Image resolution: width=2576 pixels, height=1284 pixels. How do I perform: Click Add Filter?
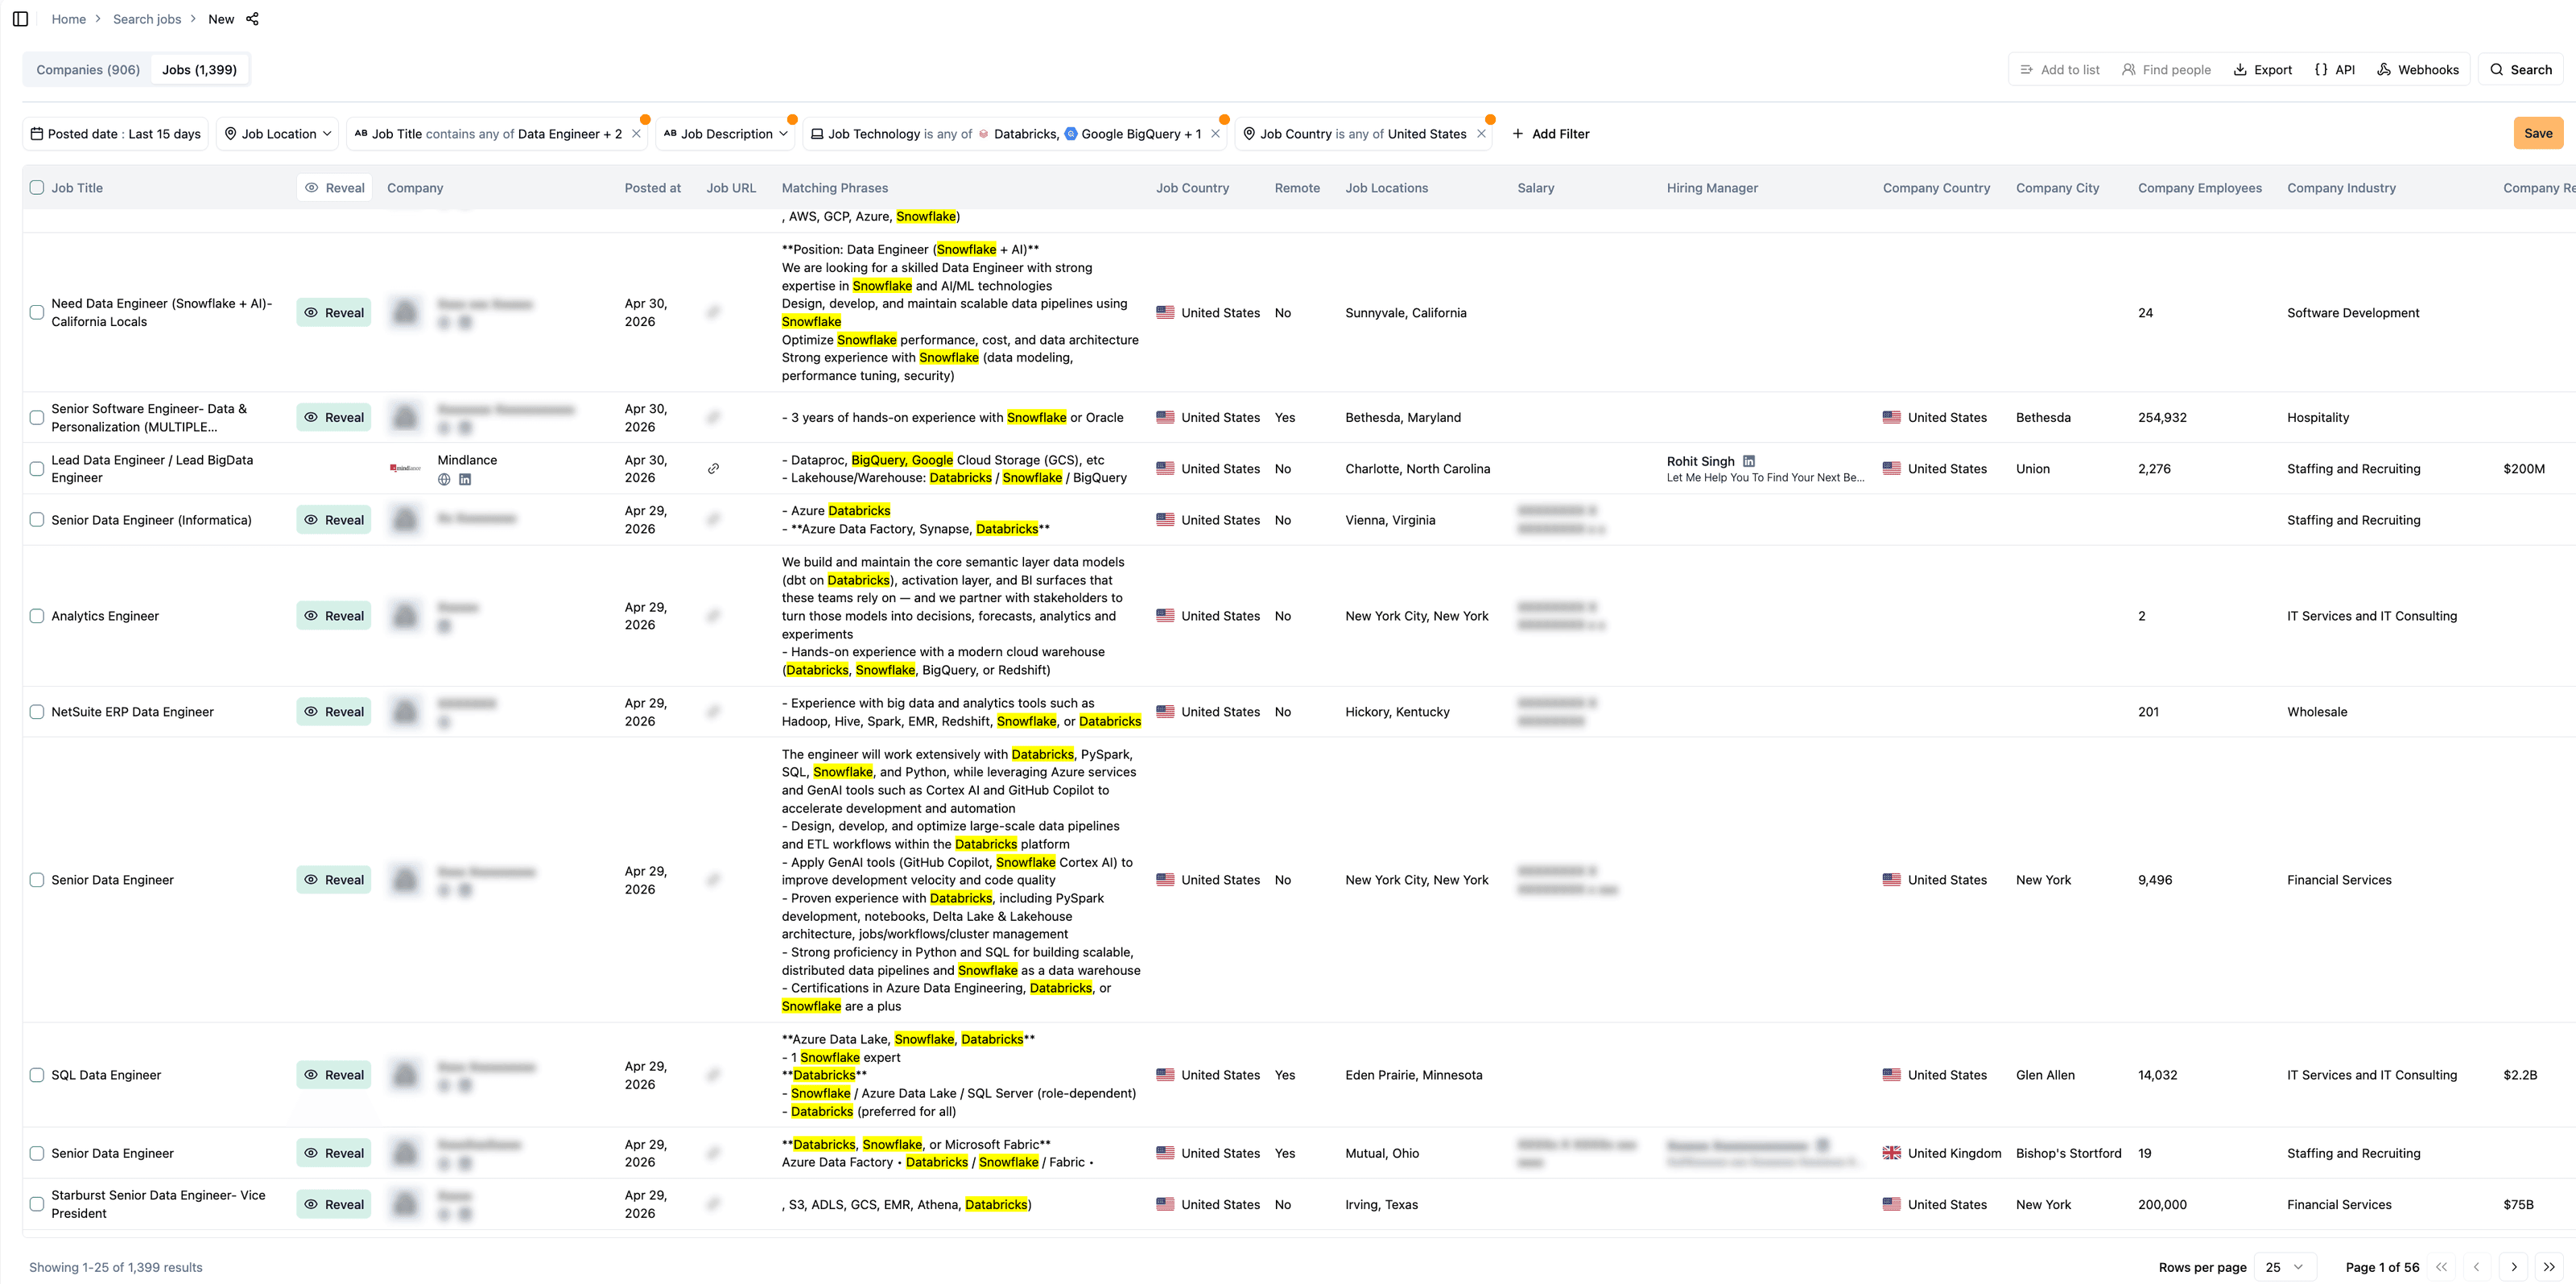coord(1550,134)
